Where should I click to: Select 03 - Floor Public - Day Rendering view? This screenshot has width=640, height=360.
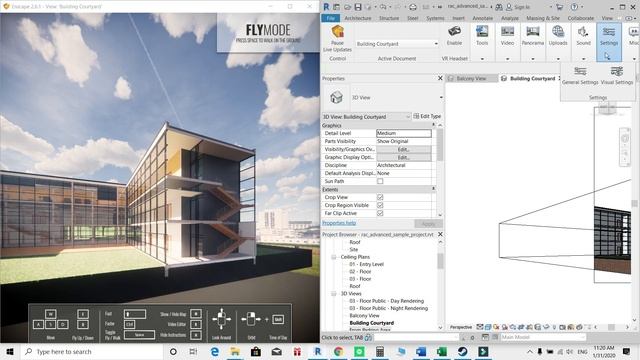(386, 301)
